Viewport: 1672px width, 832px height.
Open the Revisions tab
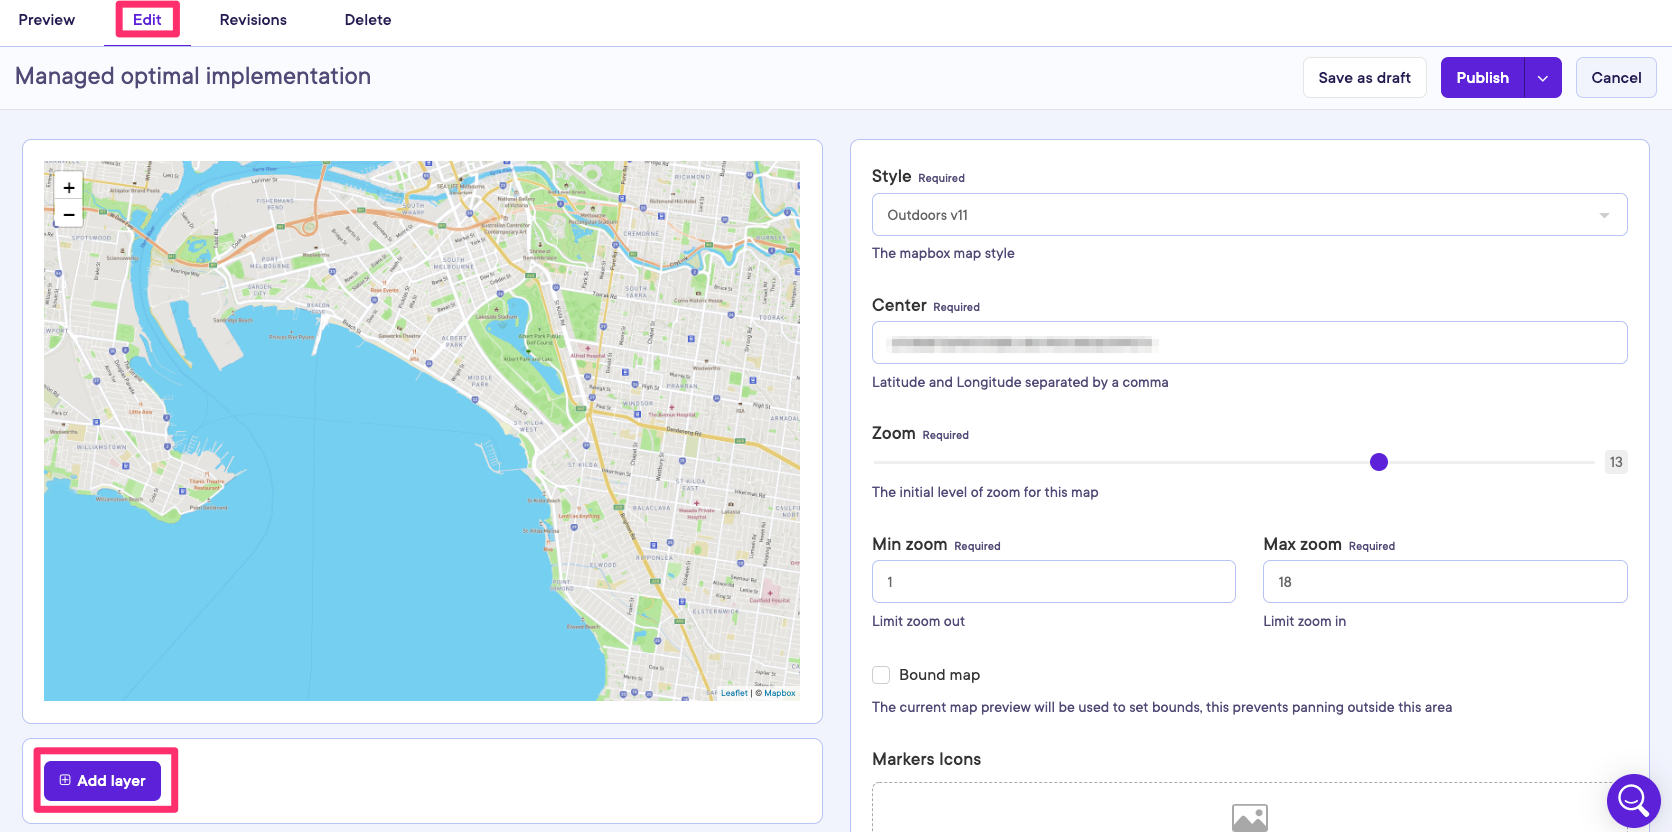(x=253, y=20)
